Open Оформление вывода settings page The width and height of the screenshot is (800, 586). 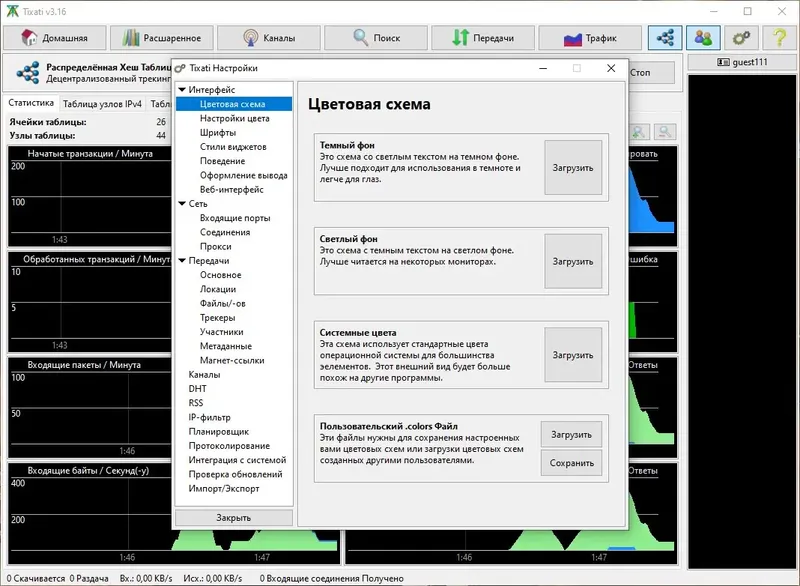tap(243, 175)
